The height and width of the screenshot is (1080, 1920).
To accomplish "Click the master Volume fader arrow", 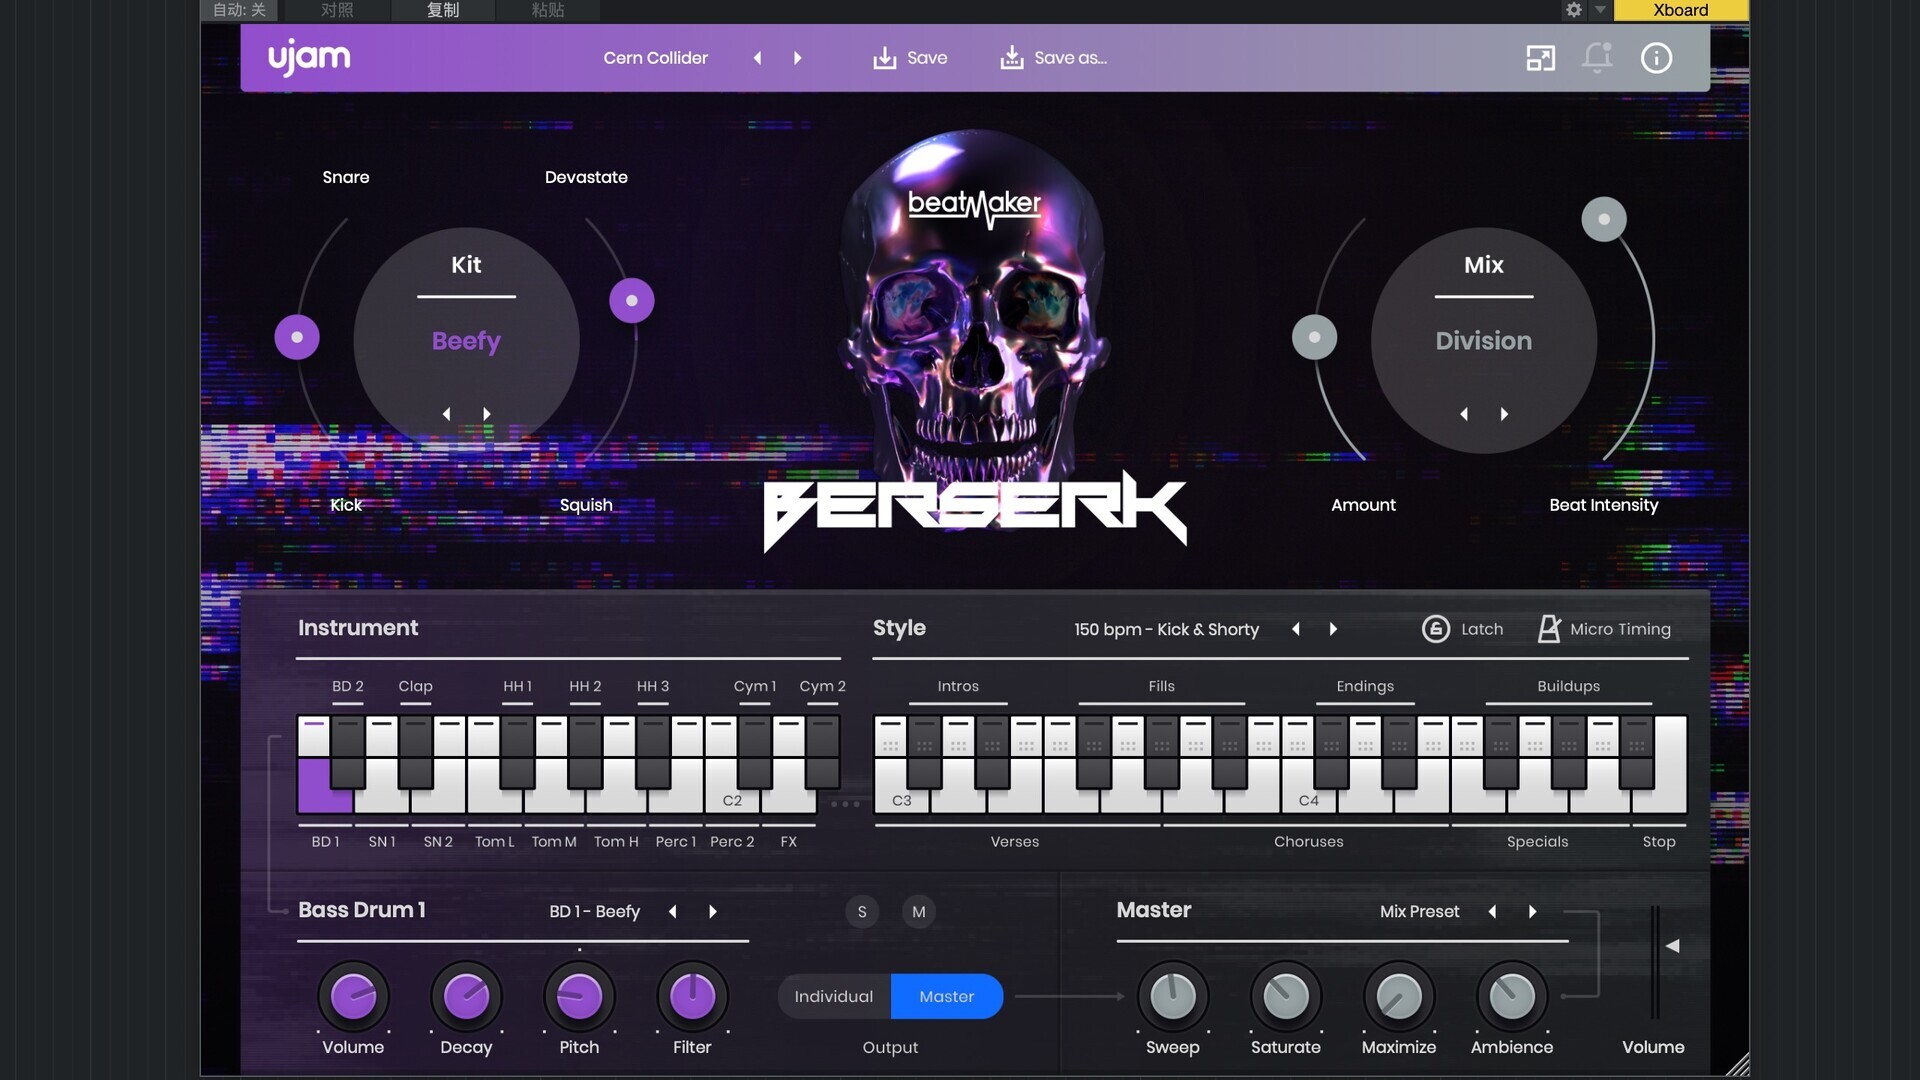I will pyautogui.click(x=1672, y=946).
